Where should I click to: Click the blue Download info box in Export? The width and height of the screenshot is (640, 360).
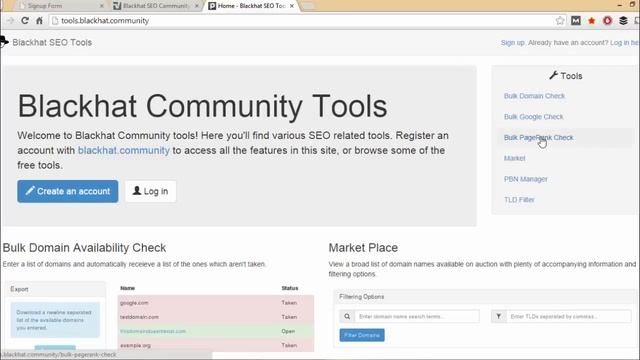pyautogui.click(x=55, y=320)
